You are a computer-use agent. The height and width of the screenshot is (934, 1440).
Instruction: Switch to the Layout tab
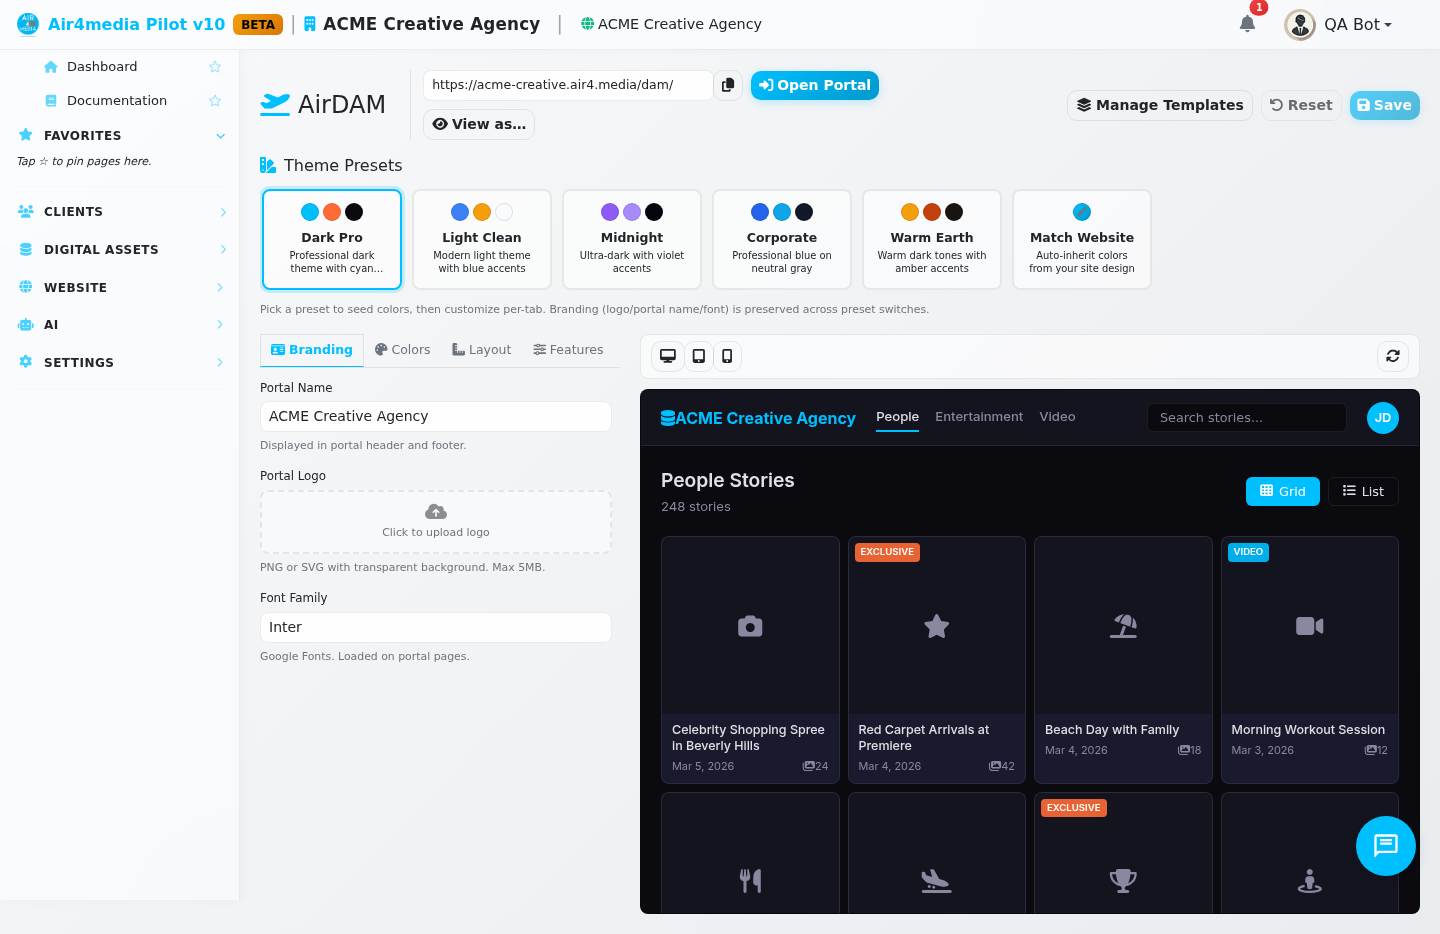point(481,350)
